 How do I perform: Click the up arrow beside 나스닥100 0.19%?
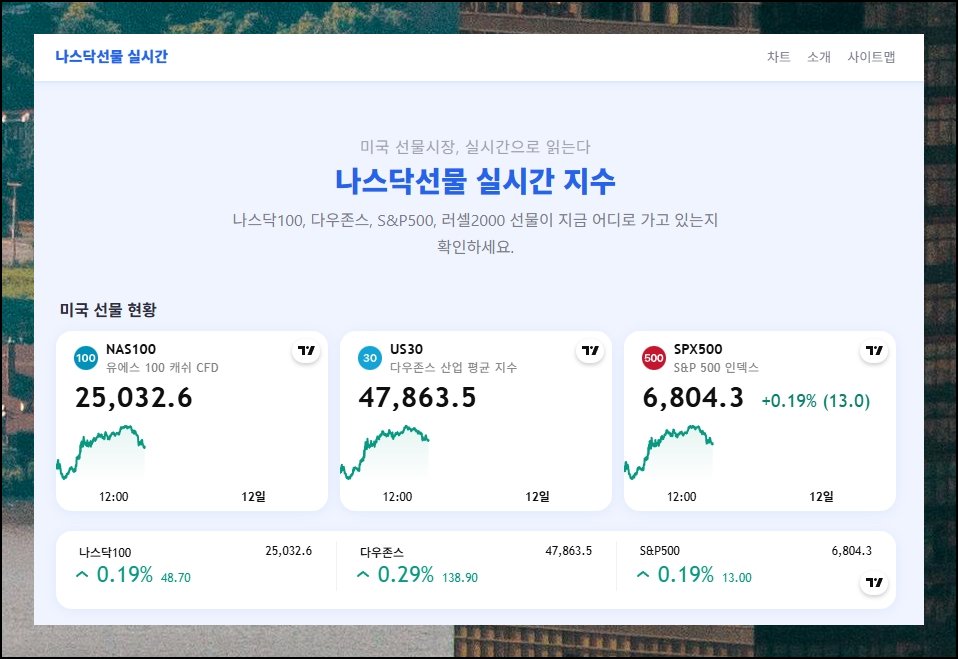pos(82,575)
